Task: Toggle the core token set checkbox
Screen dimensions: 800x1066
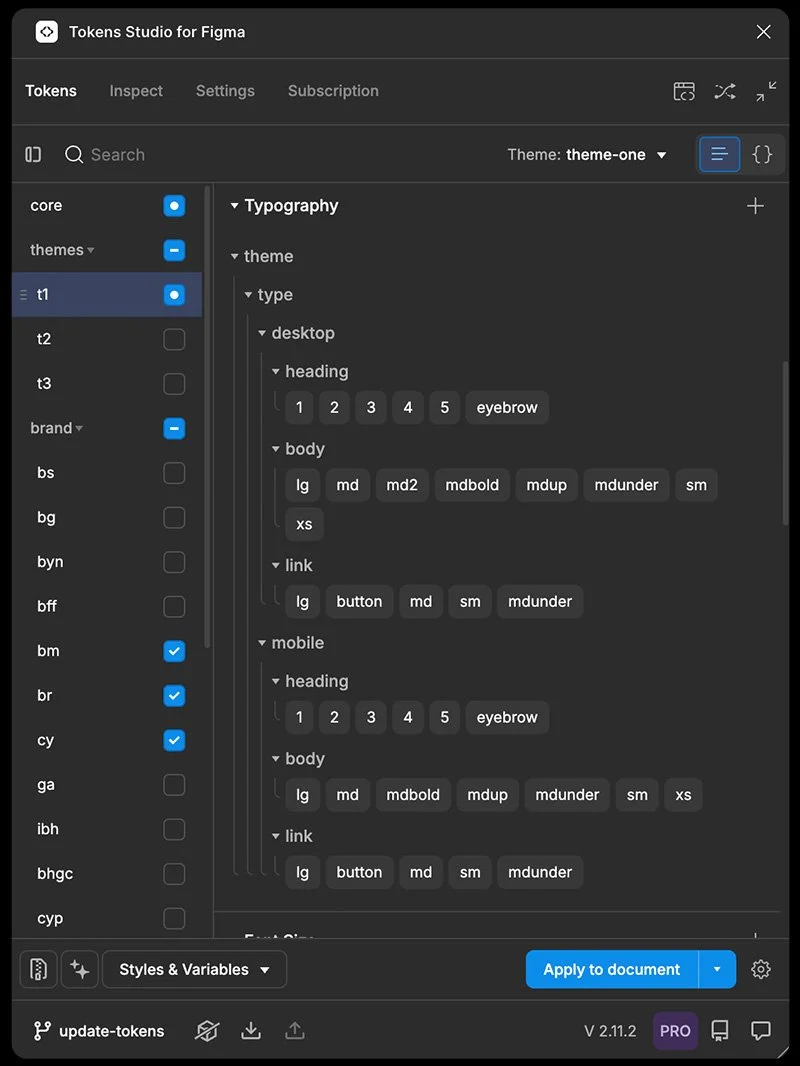Action: click(x=174, y=206)
